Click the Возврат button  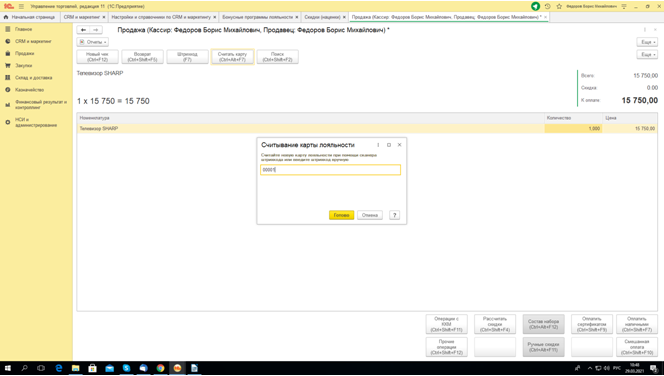point(142,57)
